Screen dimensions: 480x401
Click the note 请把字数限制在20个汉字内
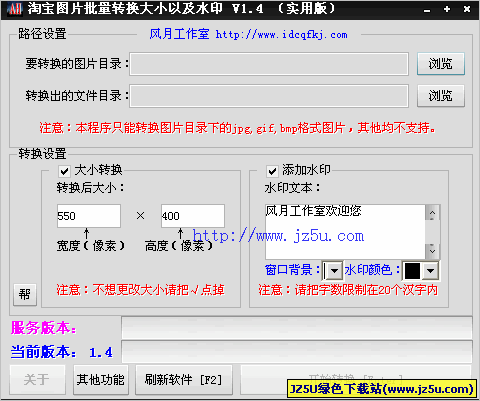click(348, 290)
